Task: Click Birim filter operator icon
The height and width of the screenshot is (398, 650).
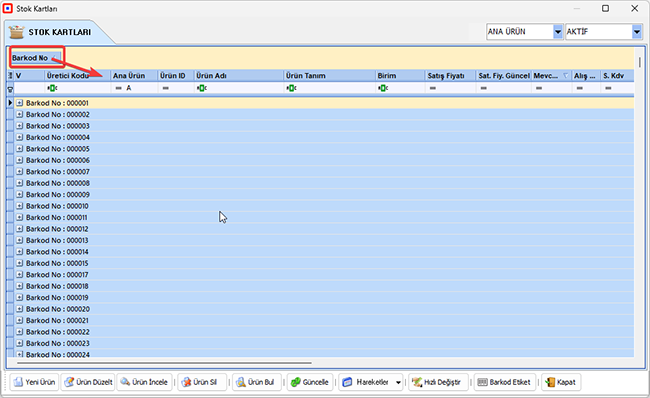Action: click(x=383, y=88)
